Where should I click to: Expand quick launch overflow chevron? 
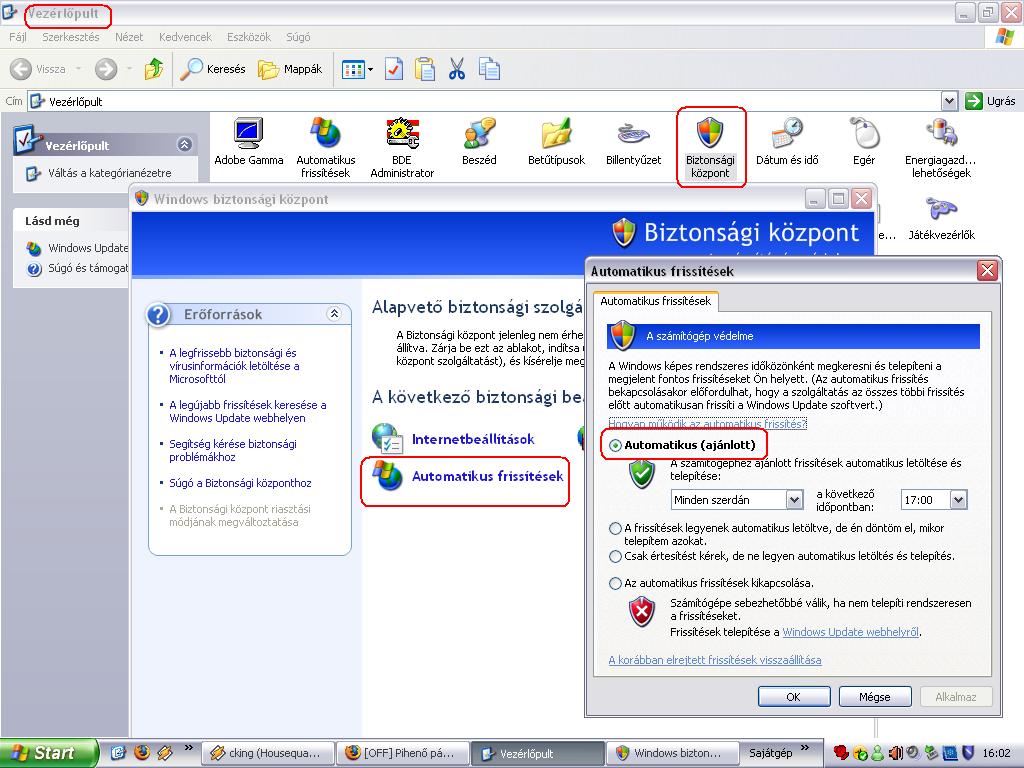(x=189, y=748)
